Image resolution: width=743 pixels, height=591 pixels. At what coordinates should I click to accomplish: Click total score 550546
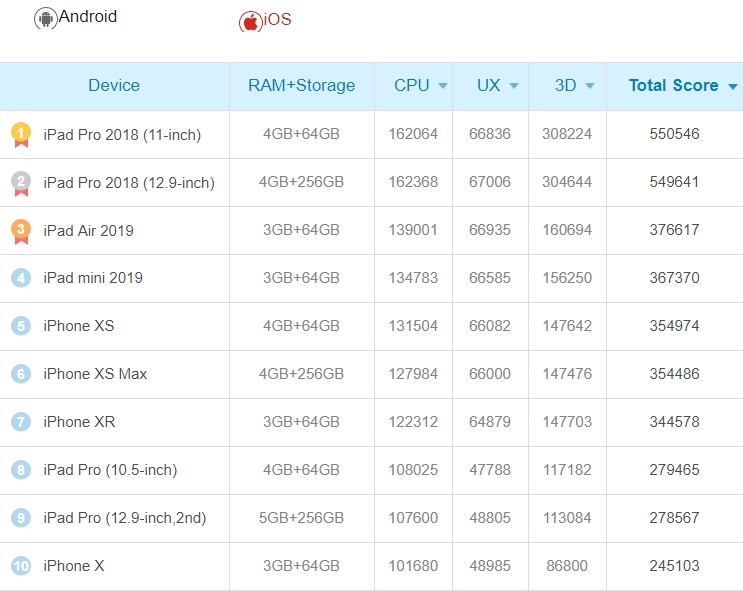[674, 134]
